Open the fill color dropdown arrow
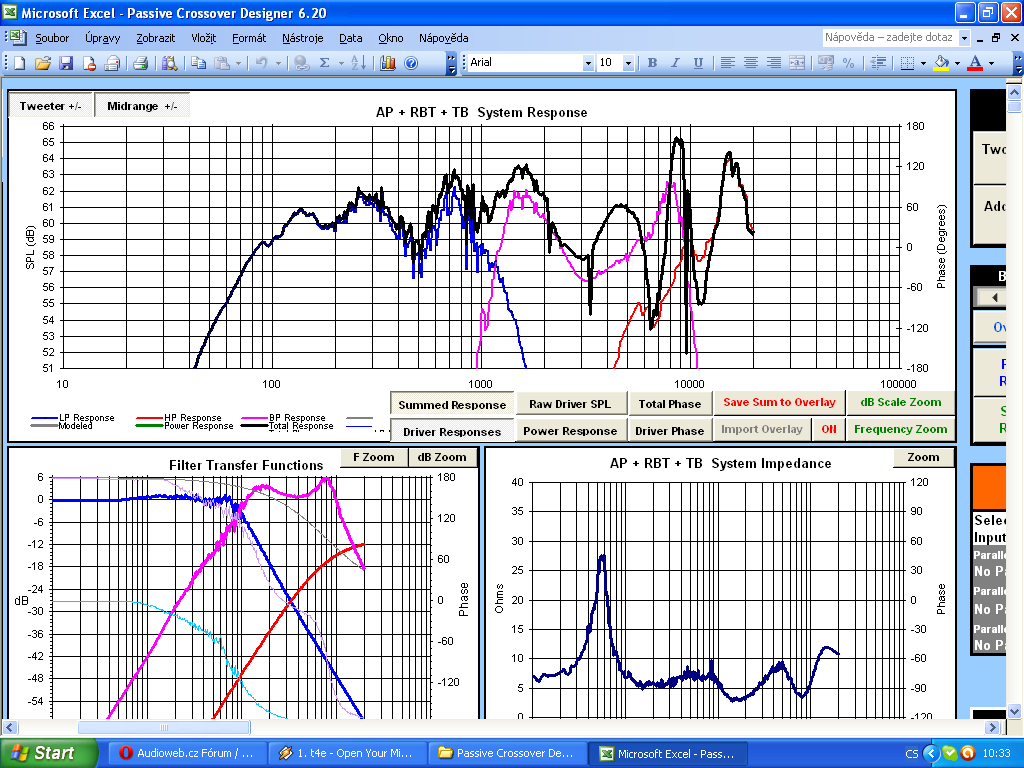1024x768 pixels. click(x=957, y=63)
